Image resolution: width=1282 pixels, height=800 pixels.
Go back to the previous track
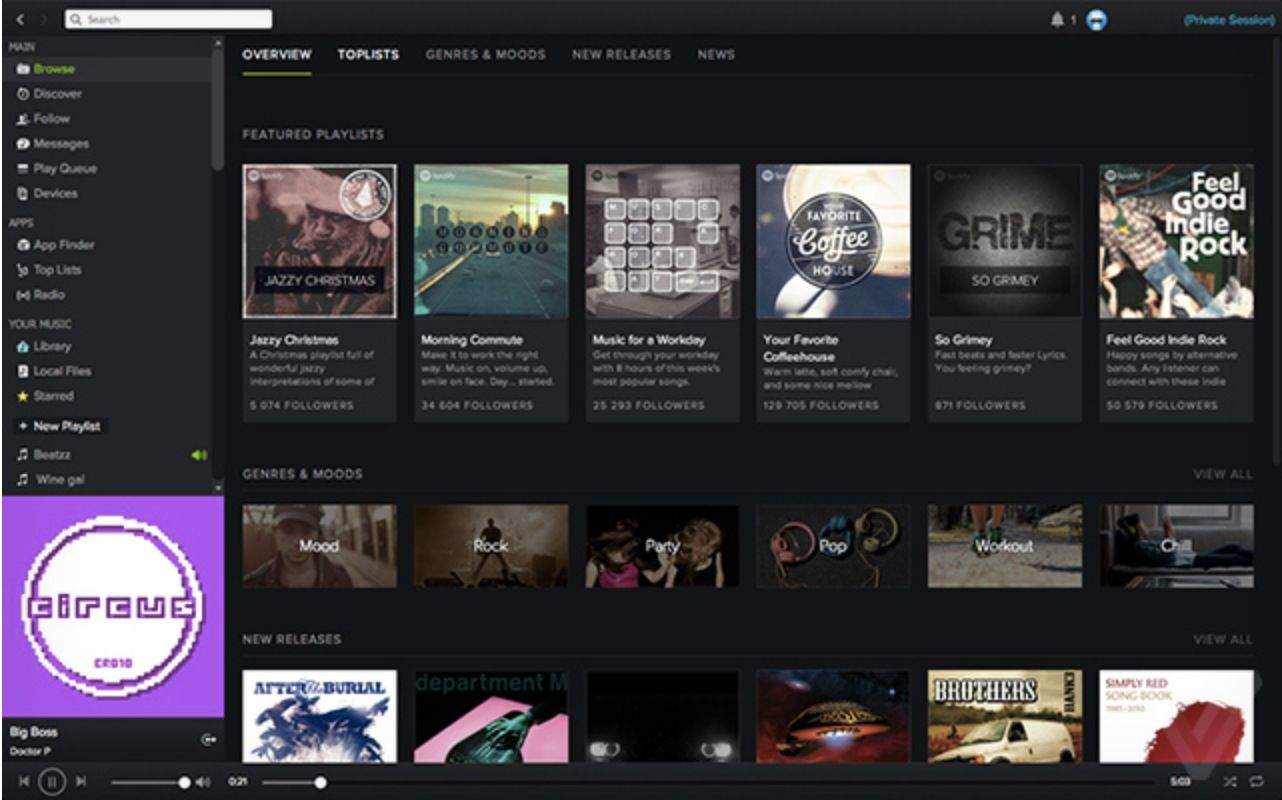[24, 781]
